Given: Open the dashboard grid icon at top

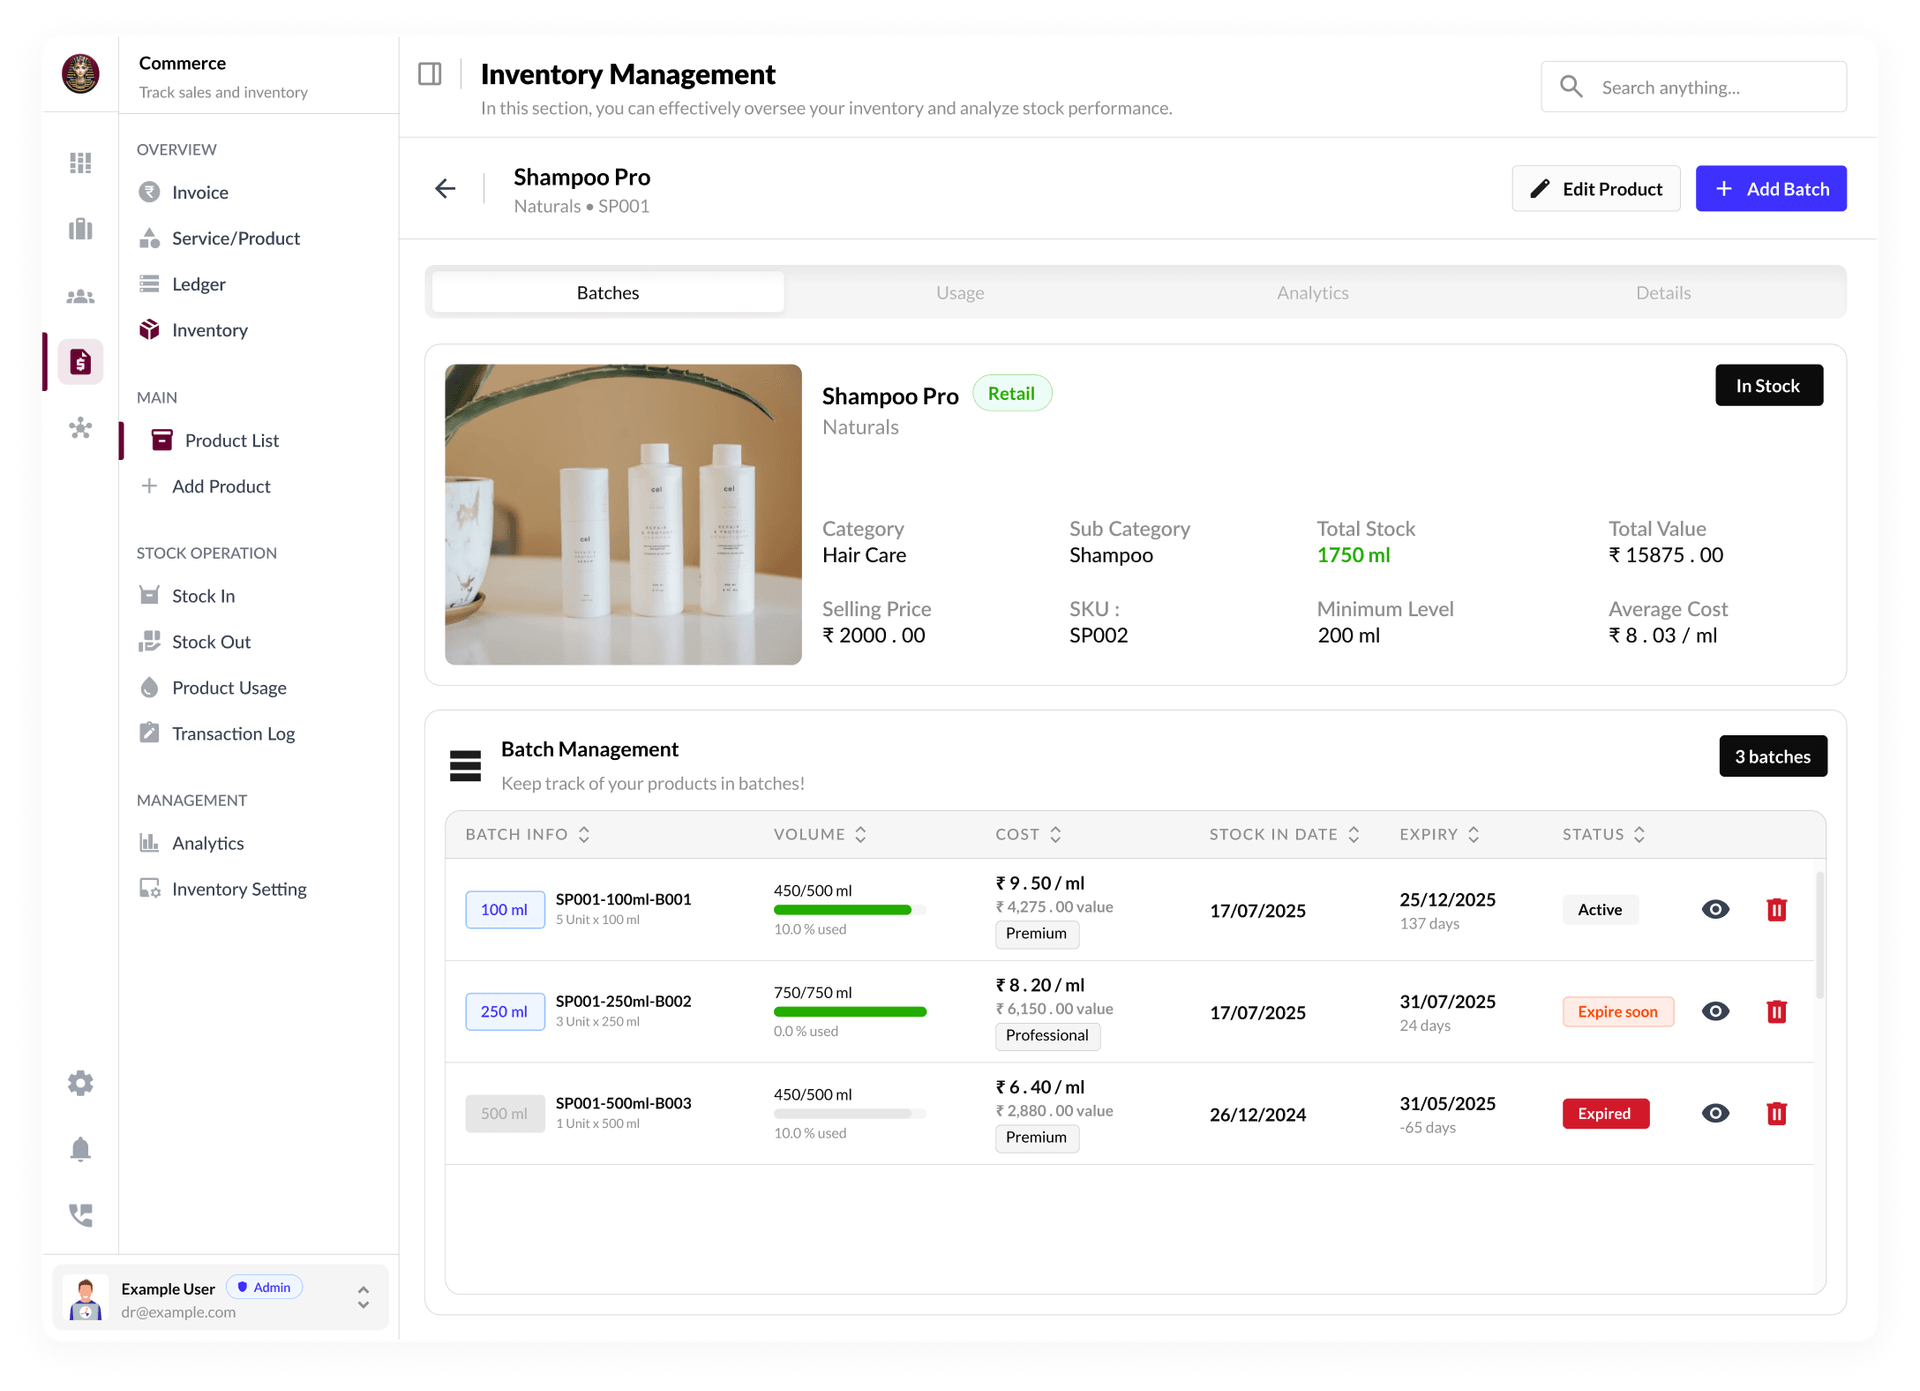Looking at the screenshot, I should pyautogui.click(x=80, y=162).
